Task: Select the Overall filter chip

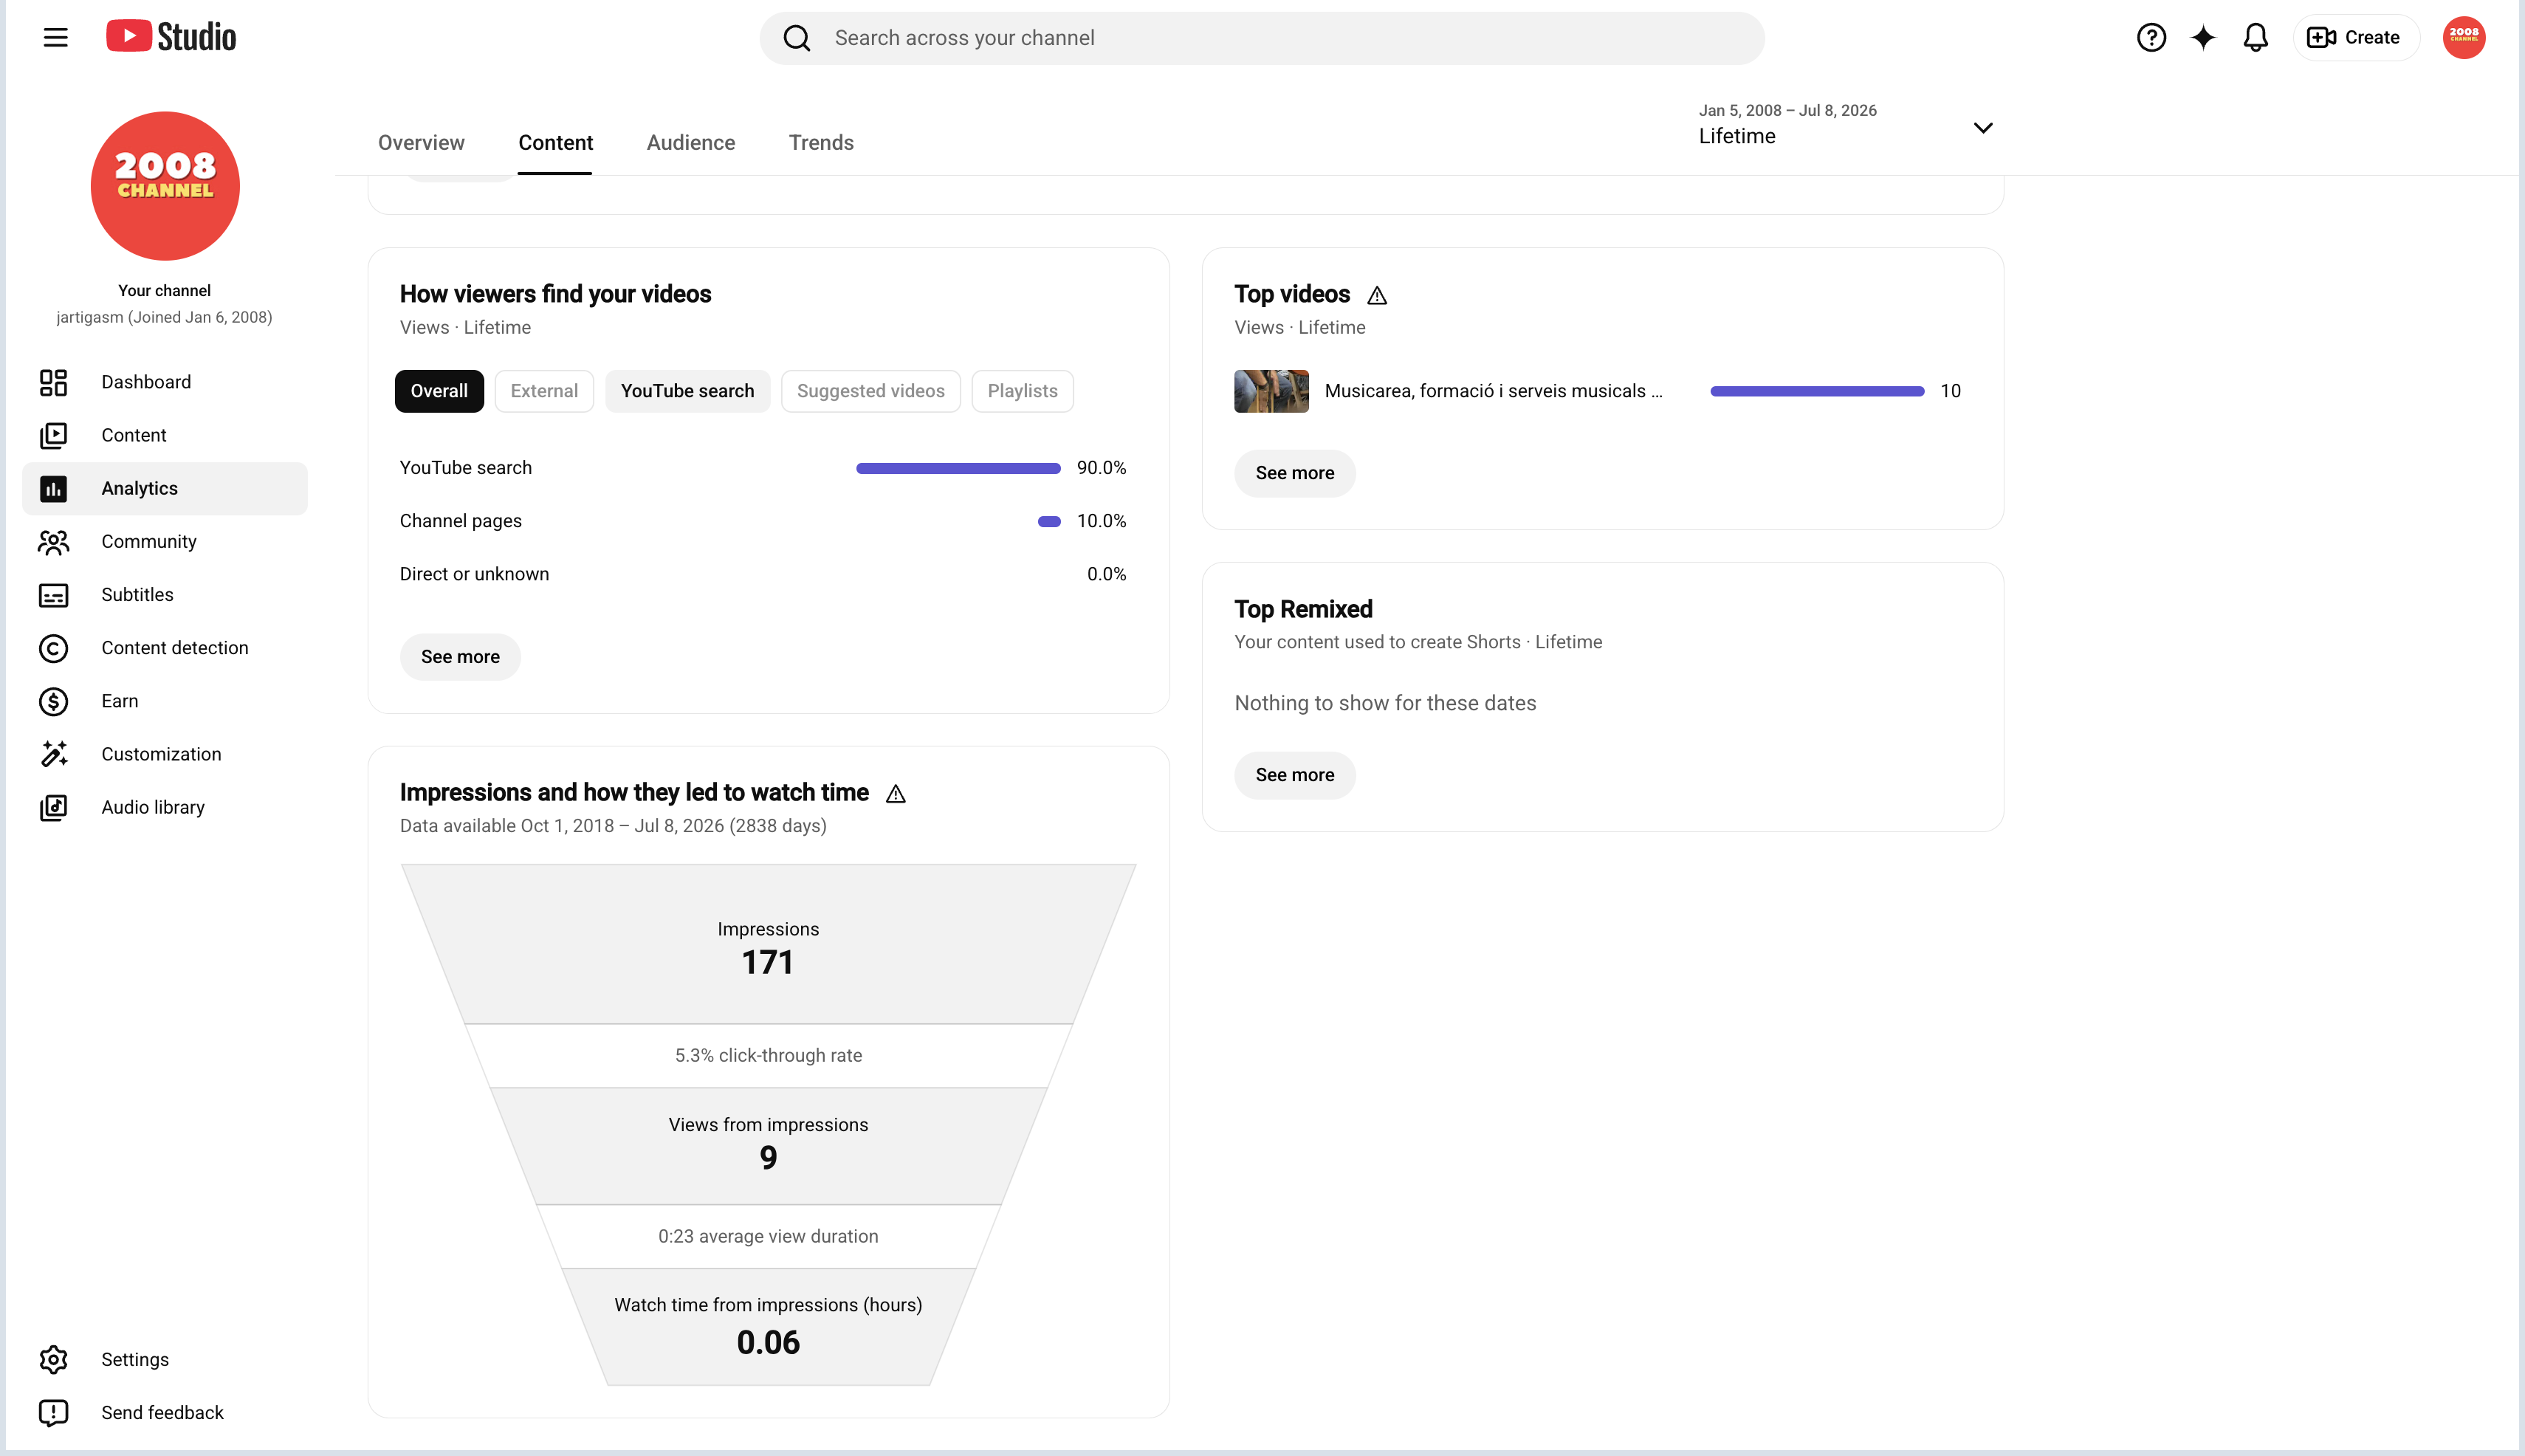Action: (x=439, y=391)
